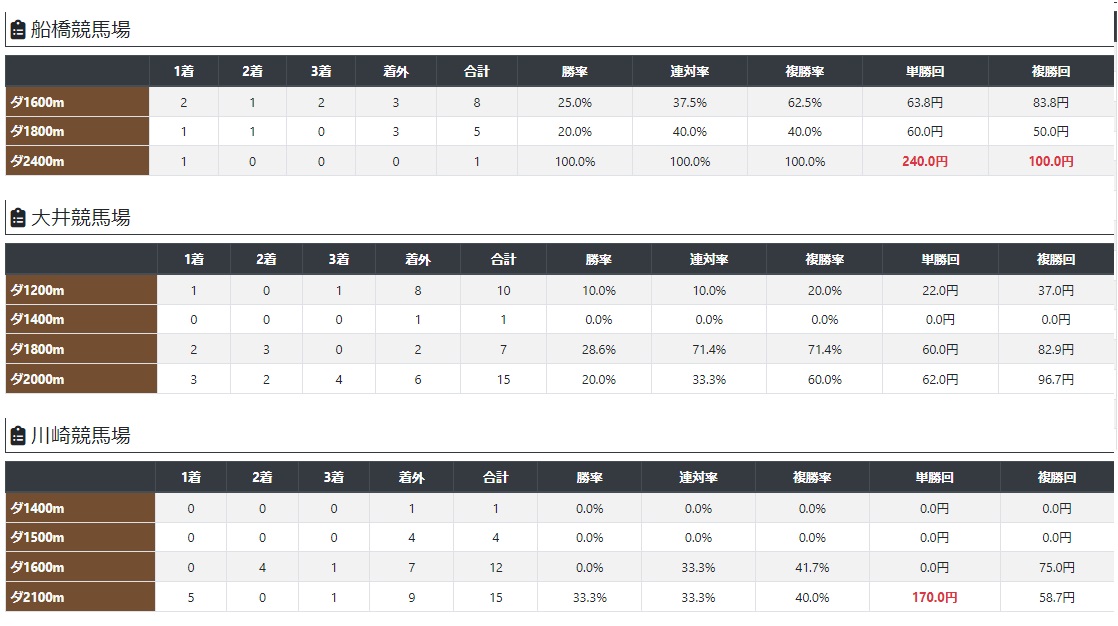
Task: Click the clipboard icon beside 船橋競馬場
Action: pos(17,30)
